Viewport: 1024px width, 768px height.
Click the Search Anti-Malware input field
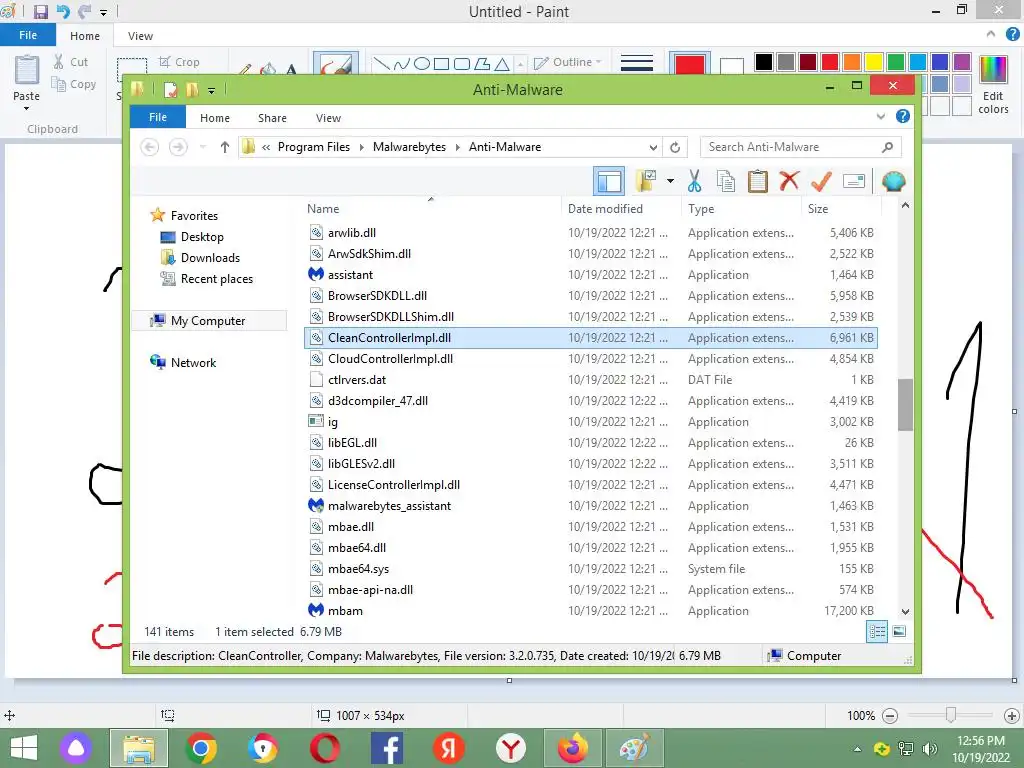[792, 147]
